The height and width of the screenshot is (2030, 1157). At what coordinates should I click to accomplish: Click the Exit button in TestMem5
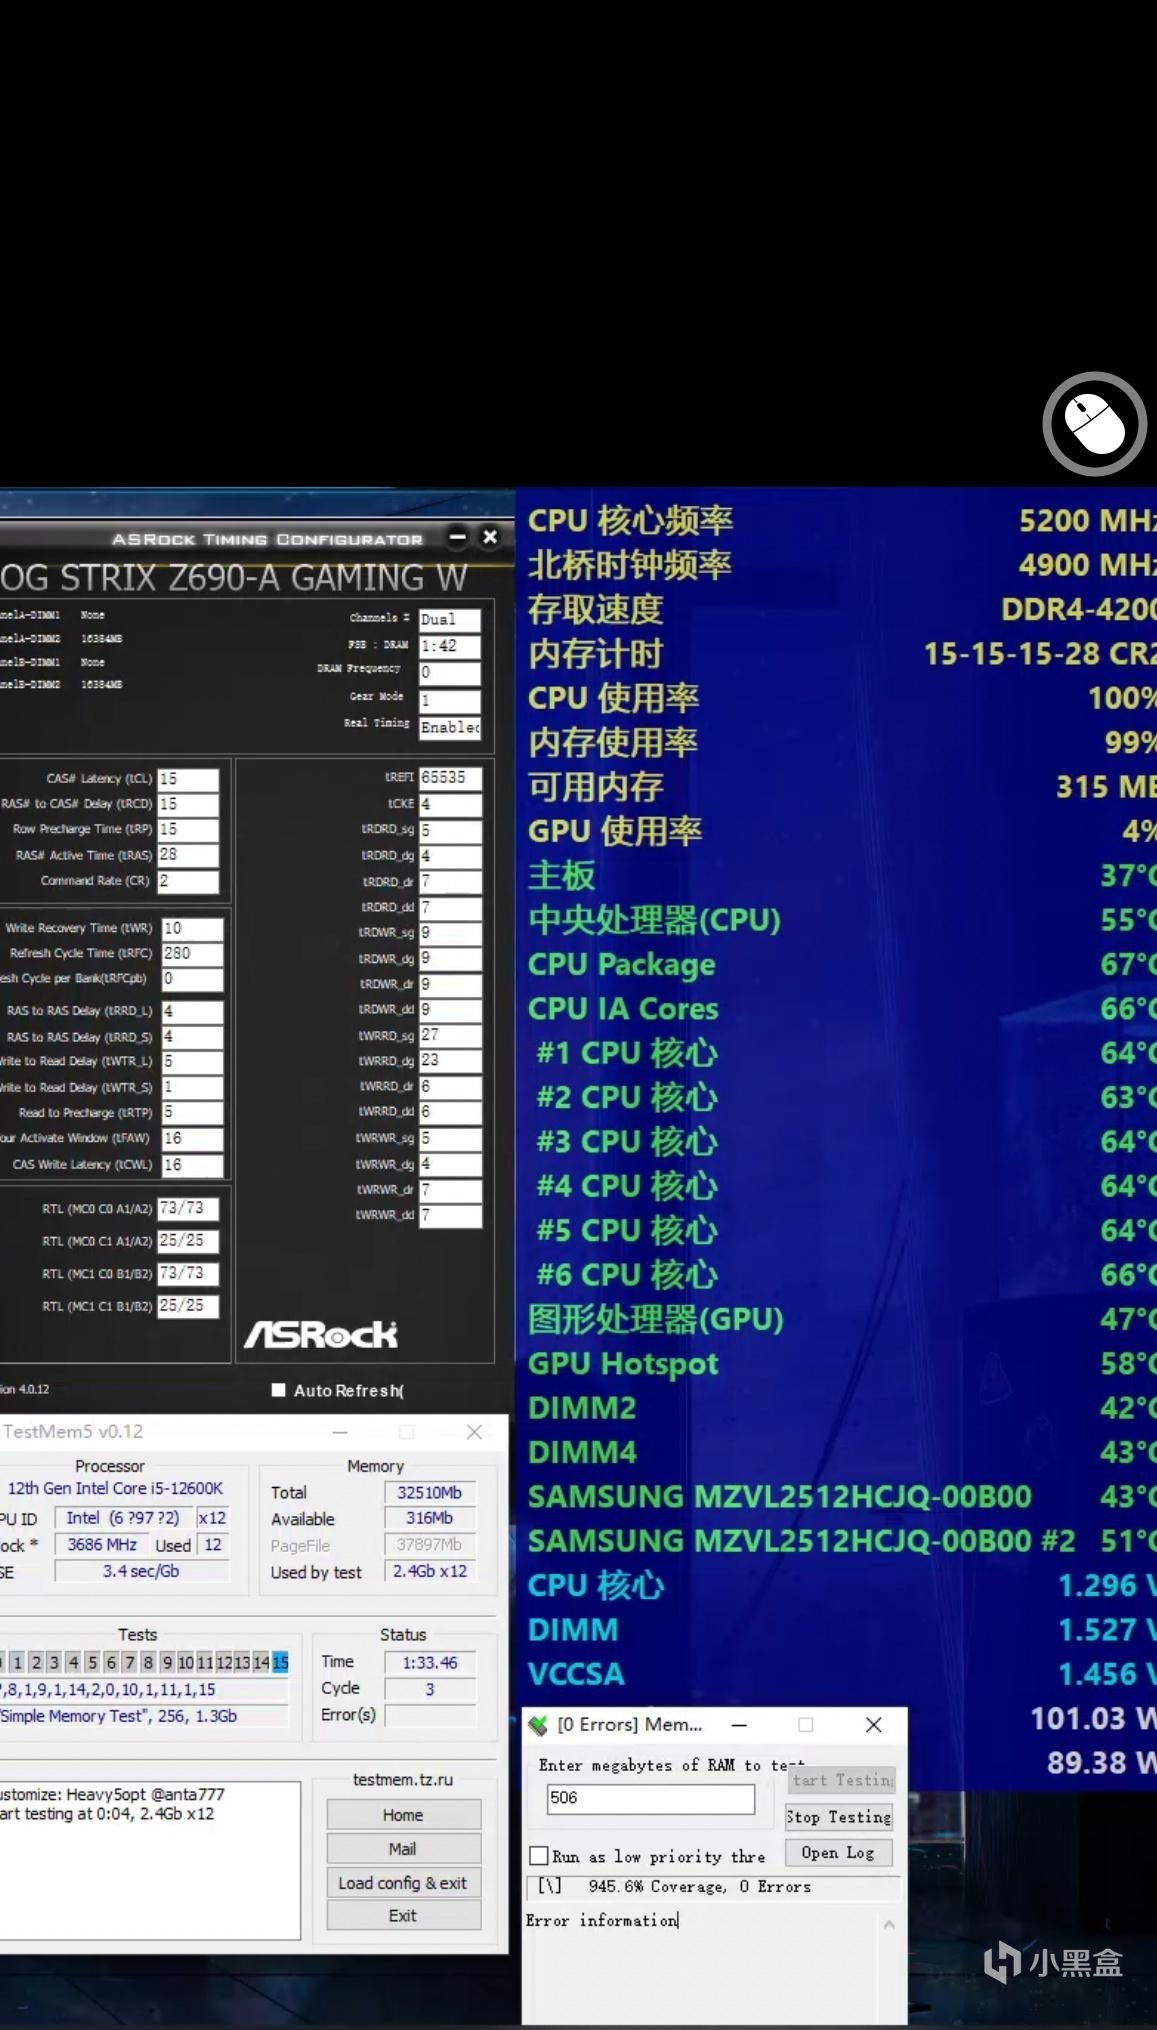point(403,1916)
